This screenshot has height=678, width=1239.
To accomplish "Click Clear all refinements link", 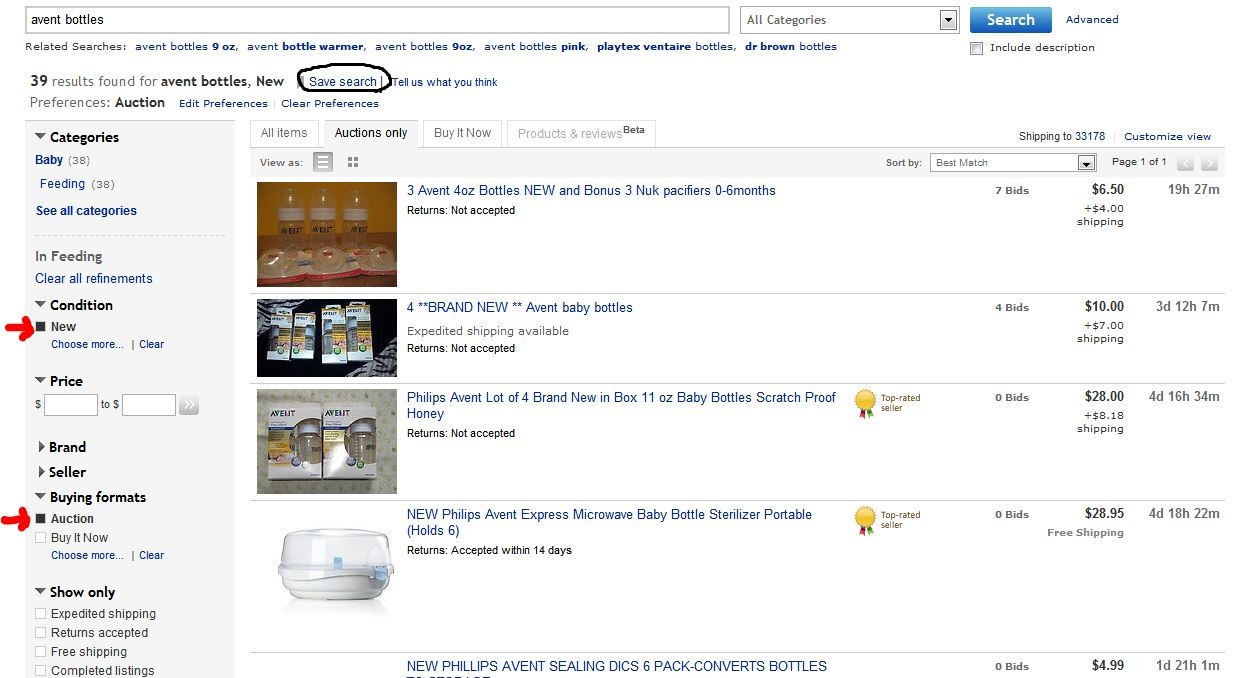I will coord(94,279).
